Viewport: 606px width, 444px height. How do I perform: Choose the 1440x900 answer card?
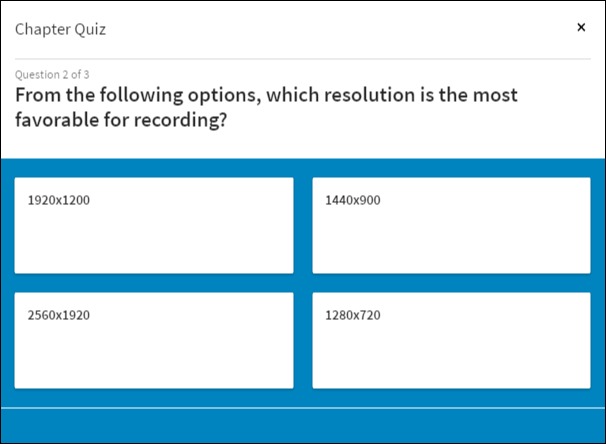pyautogui.click(x=451, y=225)
